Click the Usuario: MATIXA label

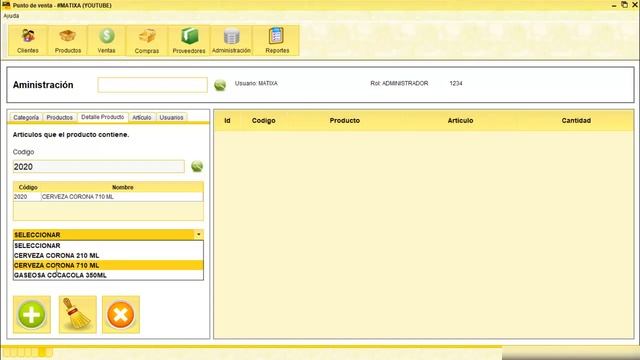pos(256,83)
